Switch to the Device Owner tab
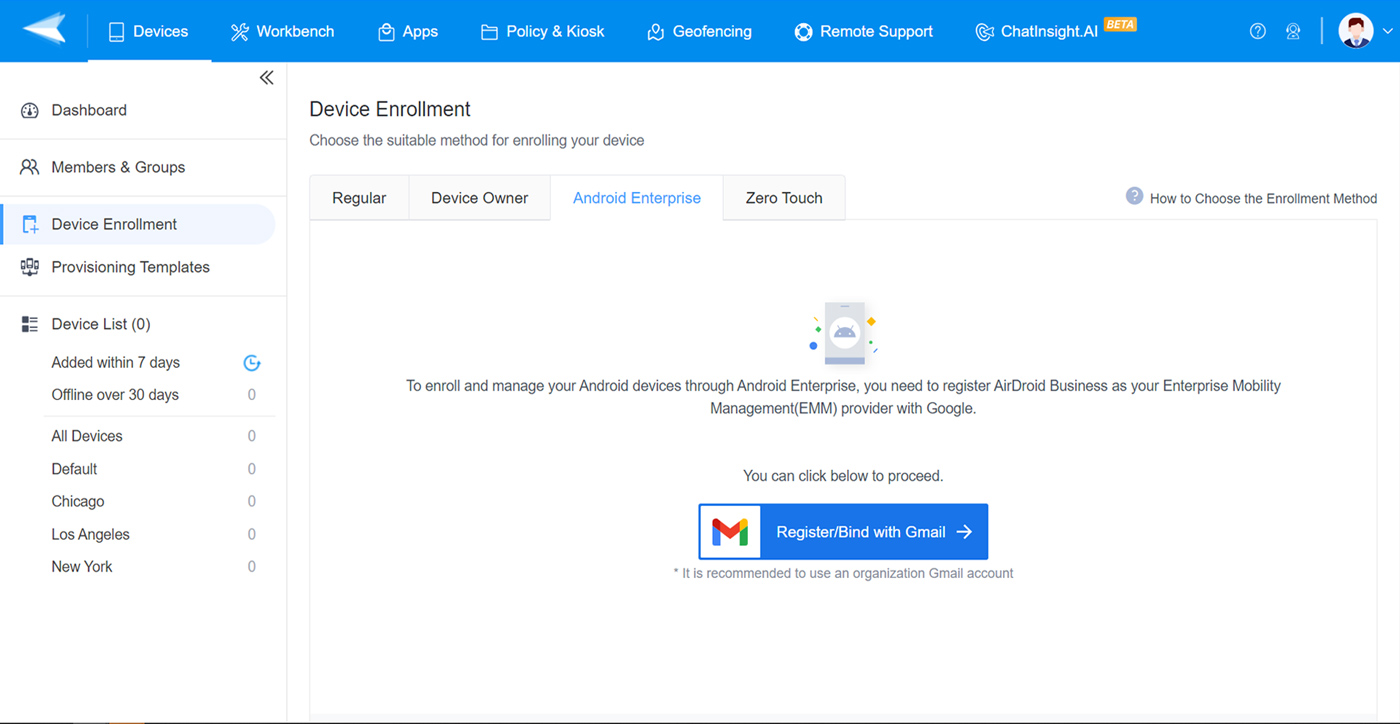Viewport: 1400px width, 724px height. pyautogui.click(x=480, y=198)
